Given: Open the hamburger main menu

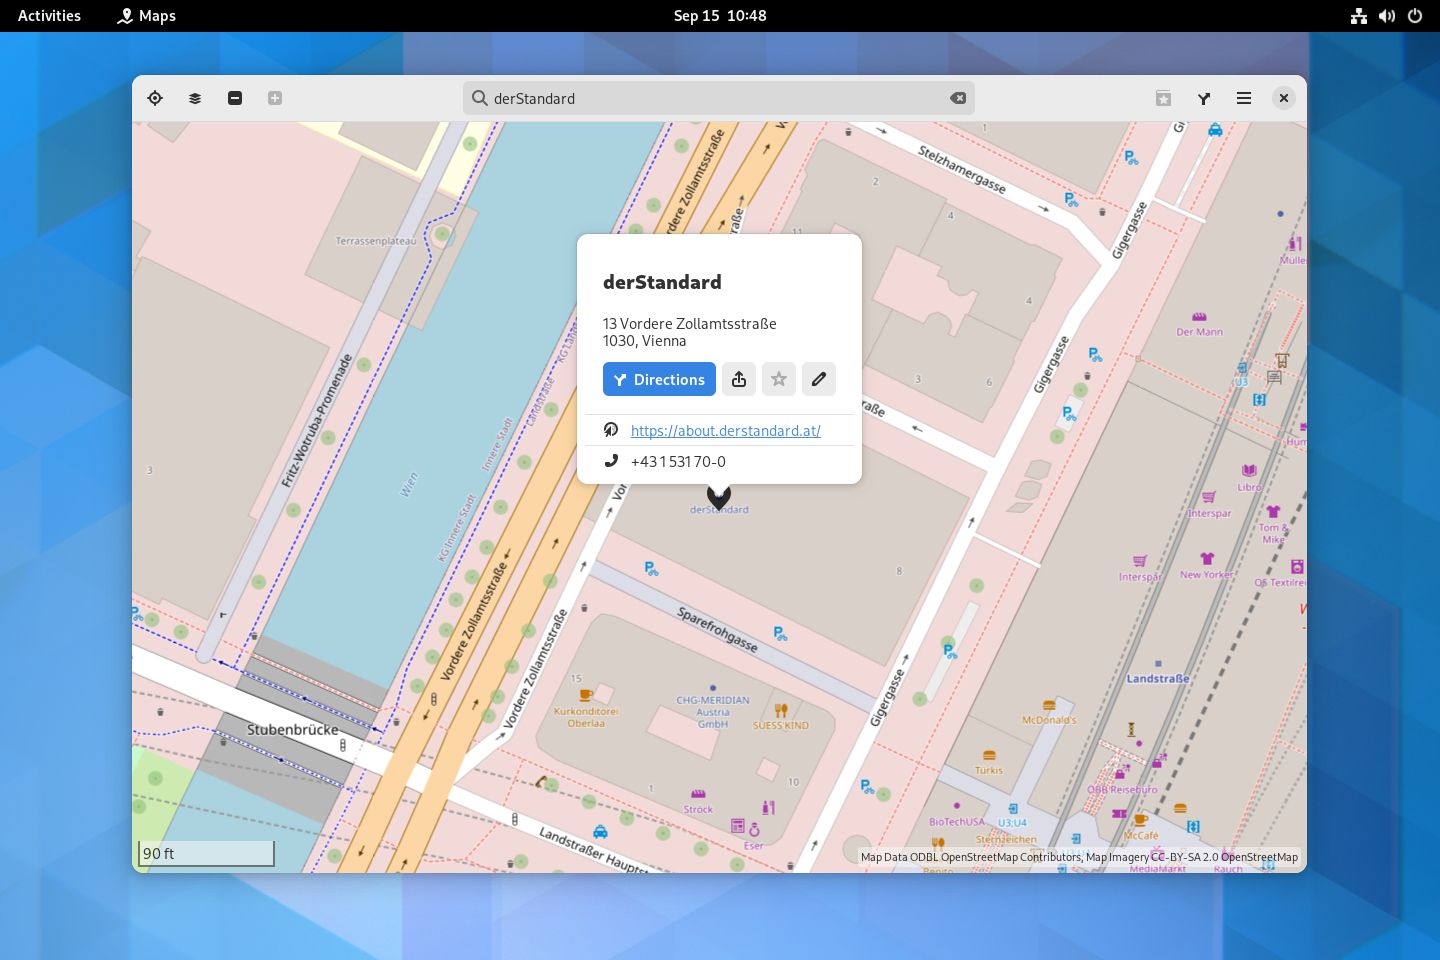Looking at the screenshot, I should [x=1243, y=98].
